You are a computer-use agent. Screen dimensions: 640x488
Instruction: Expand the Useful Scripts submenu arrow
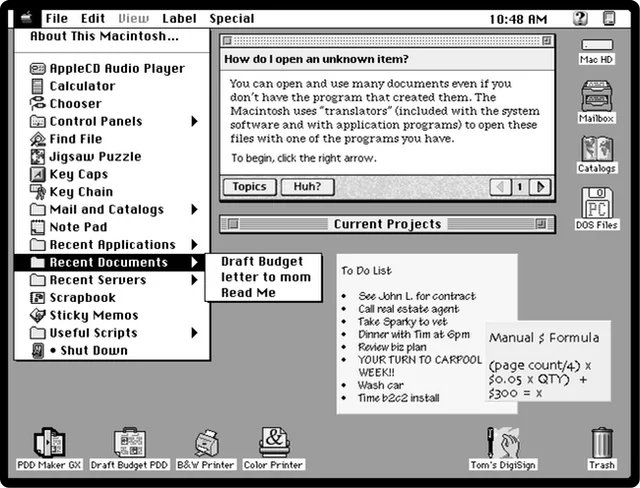(194, 333)
